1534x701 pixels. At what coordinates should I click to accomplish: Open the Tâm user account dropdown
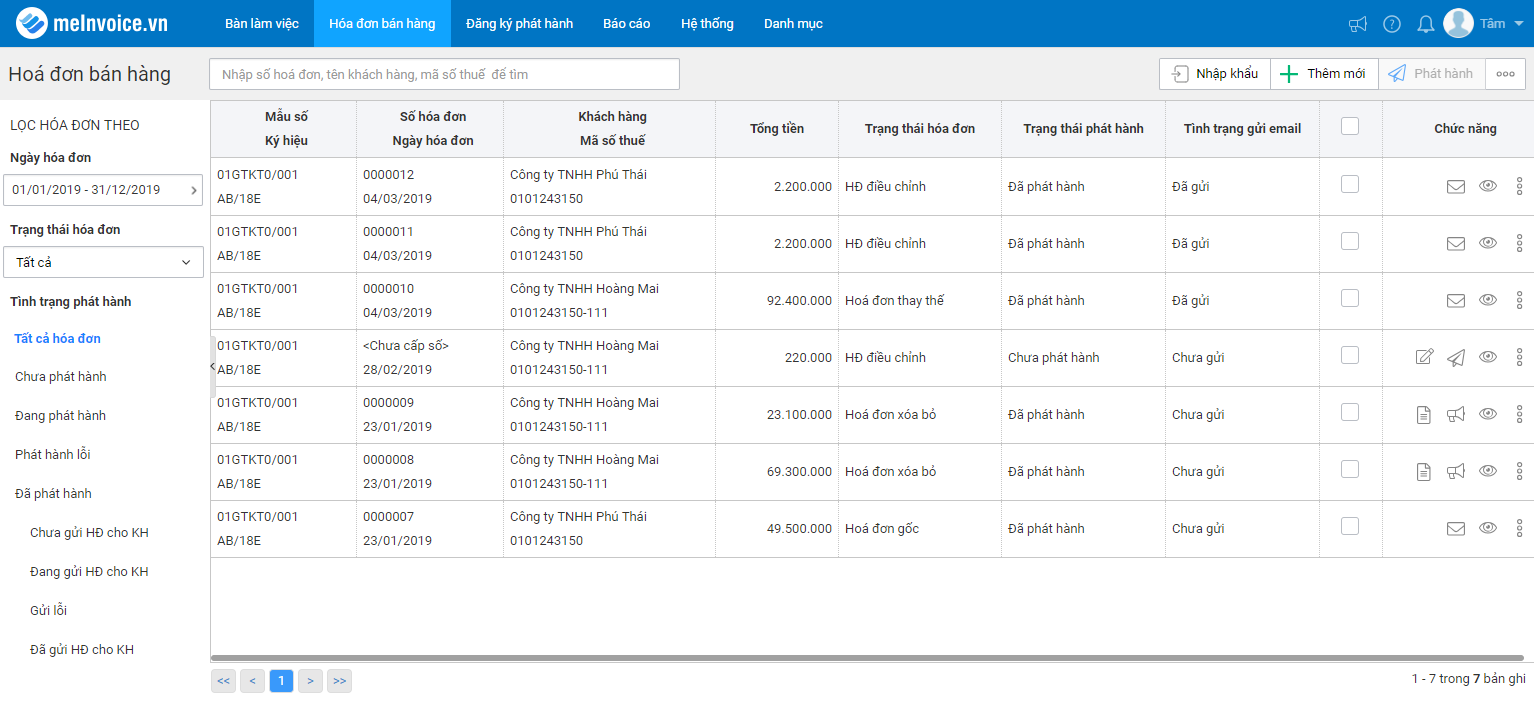coord(1484,23)
